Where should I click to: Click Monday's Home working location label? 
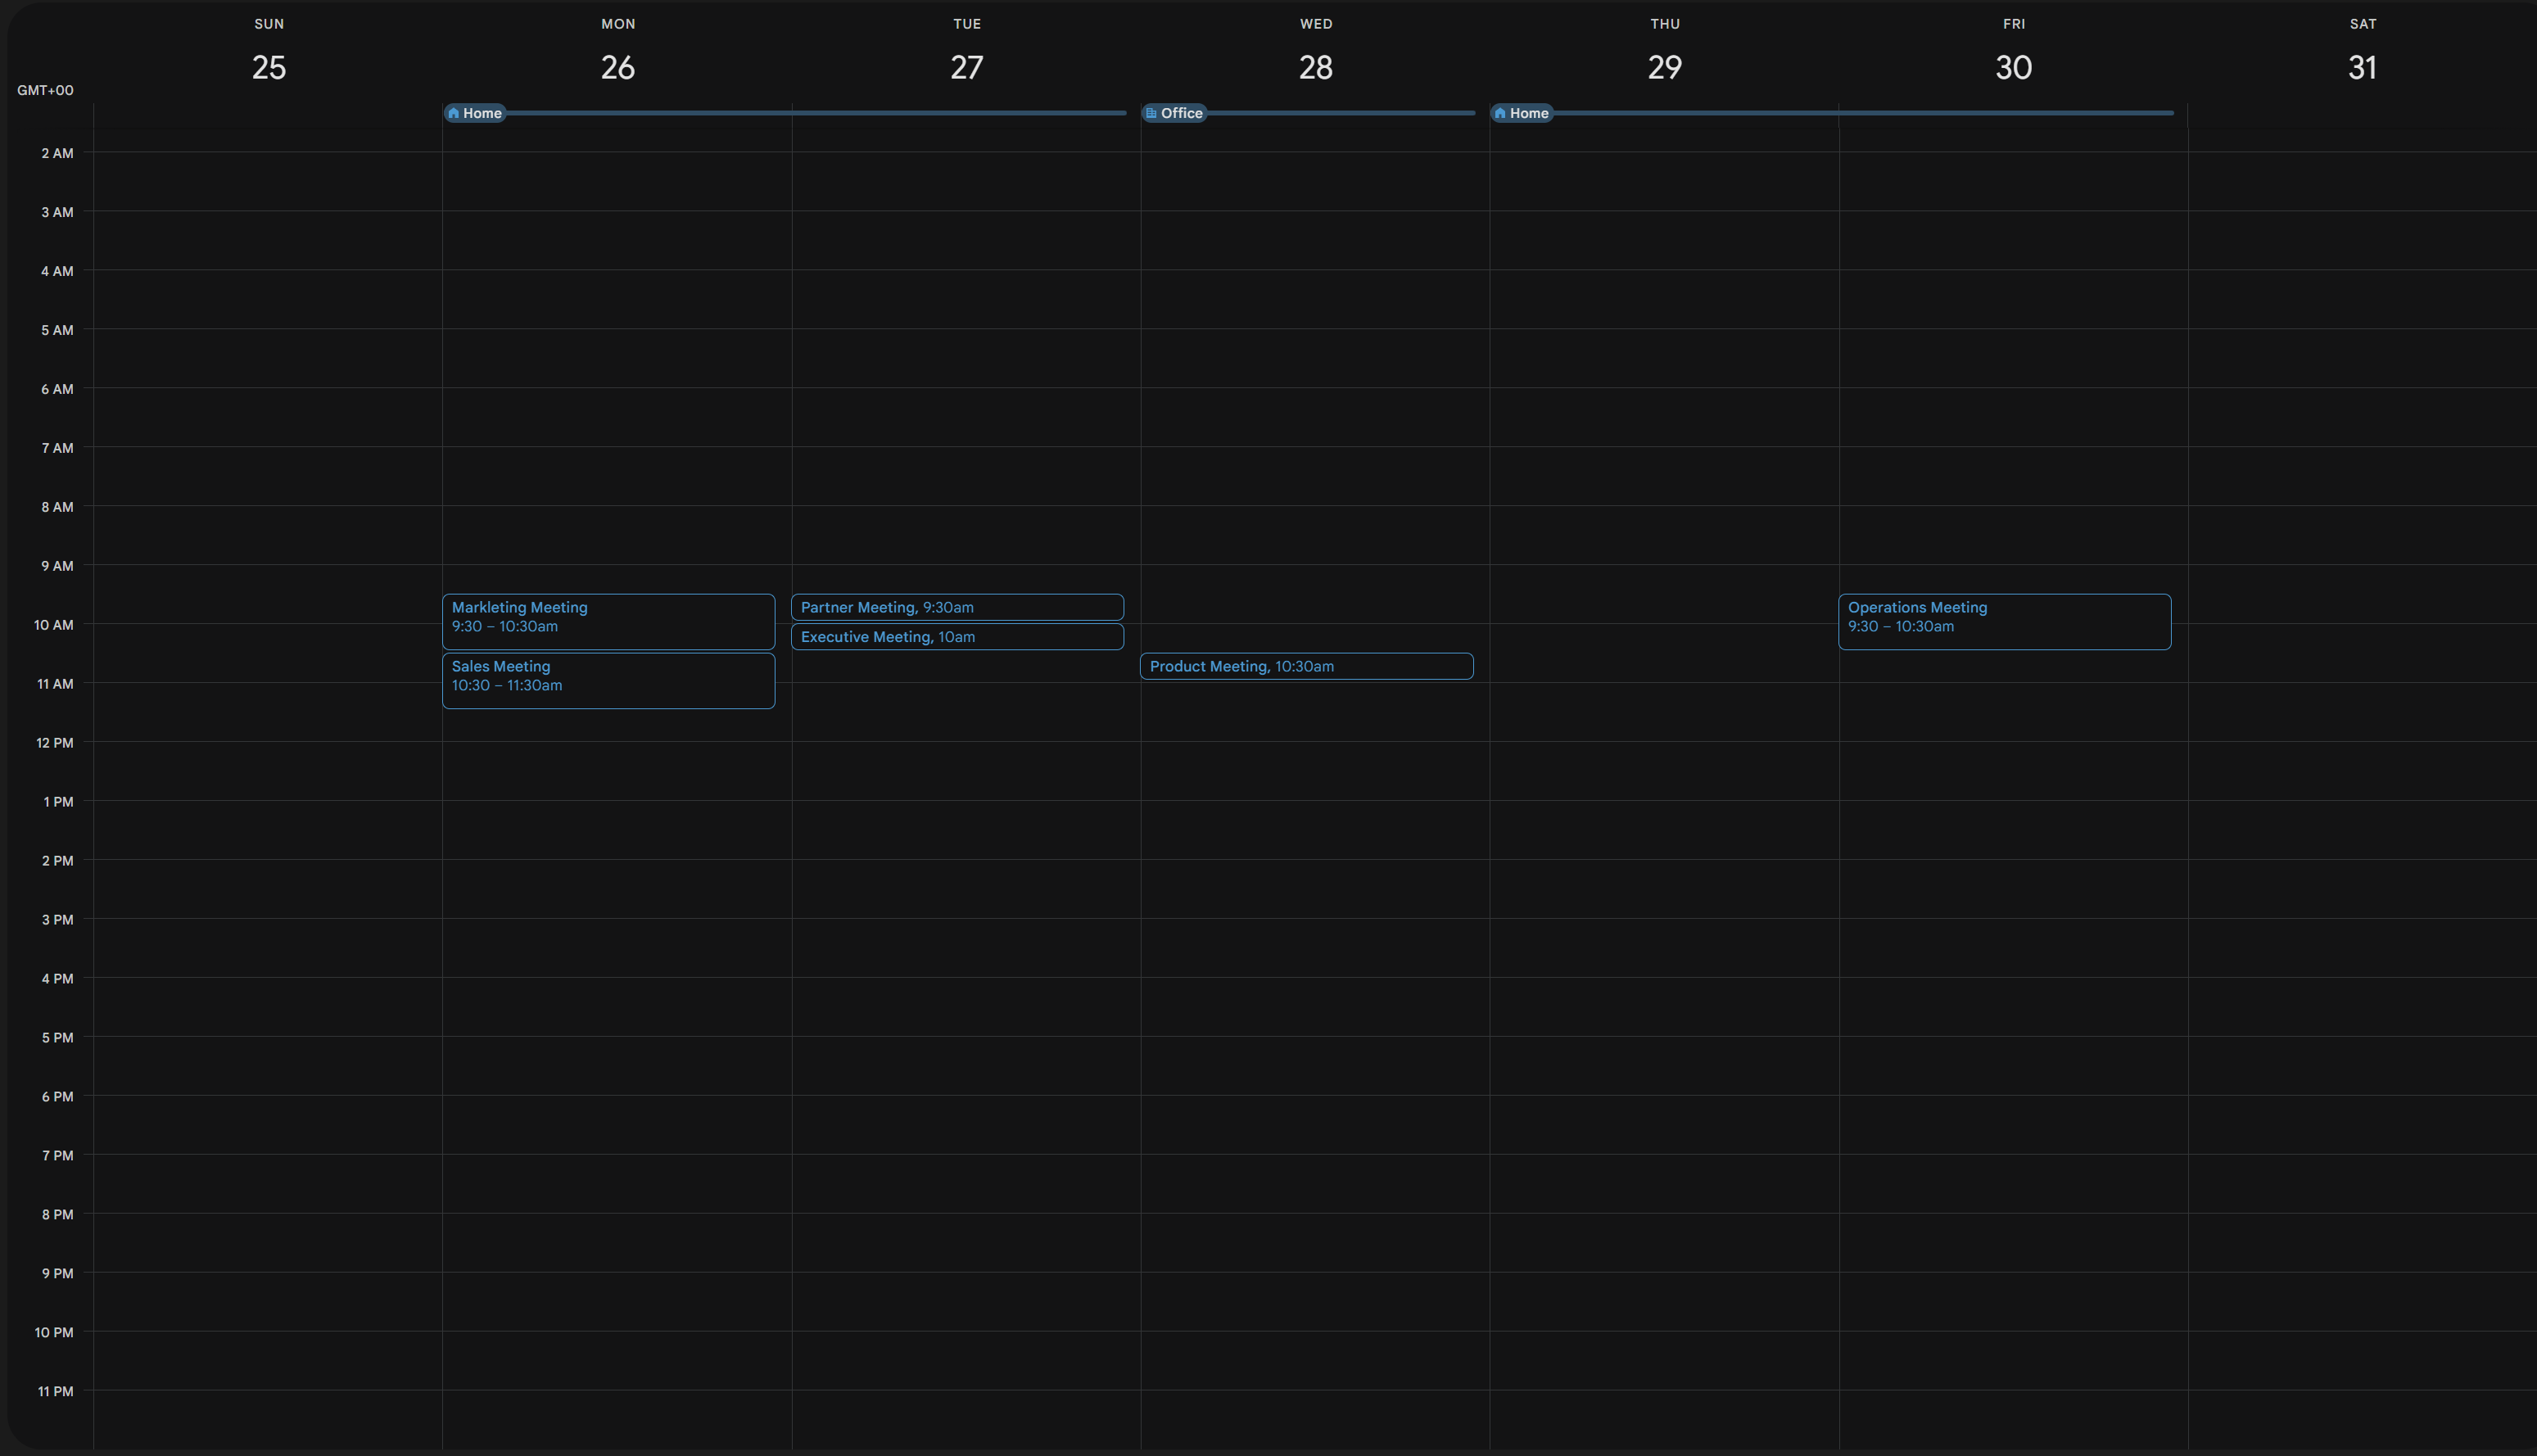482,113
